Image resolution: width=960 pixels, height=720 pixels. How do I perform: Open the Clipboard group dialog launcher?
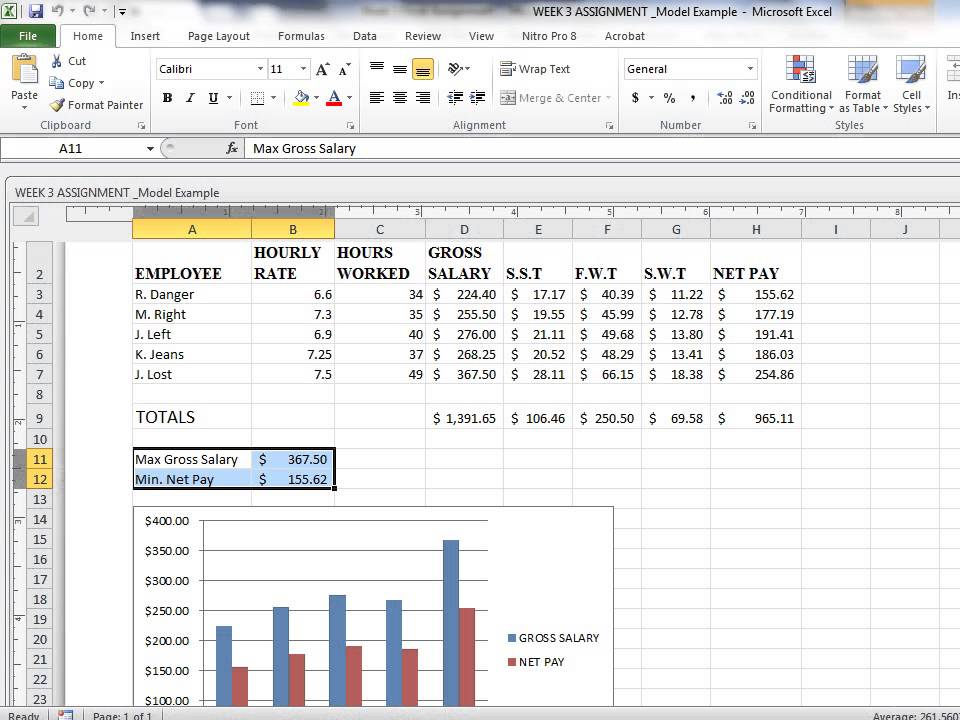coord(141,126)
